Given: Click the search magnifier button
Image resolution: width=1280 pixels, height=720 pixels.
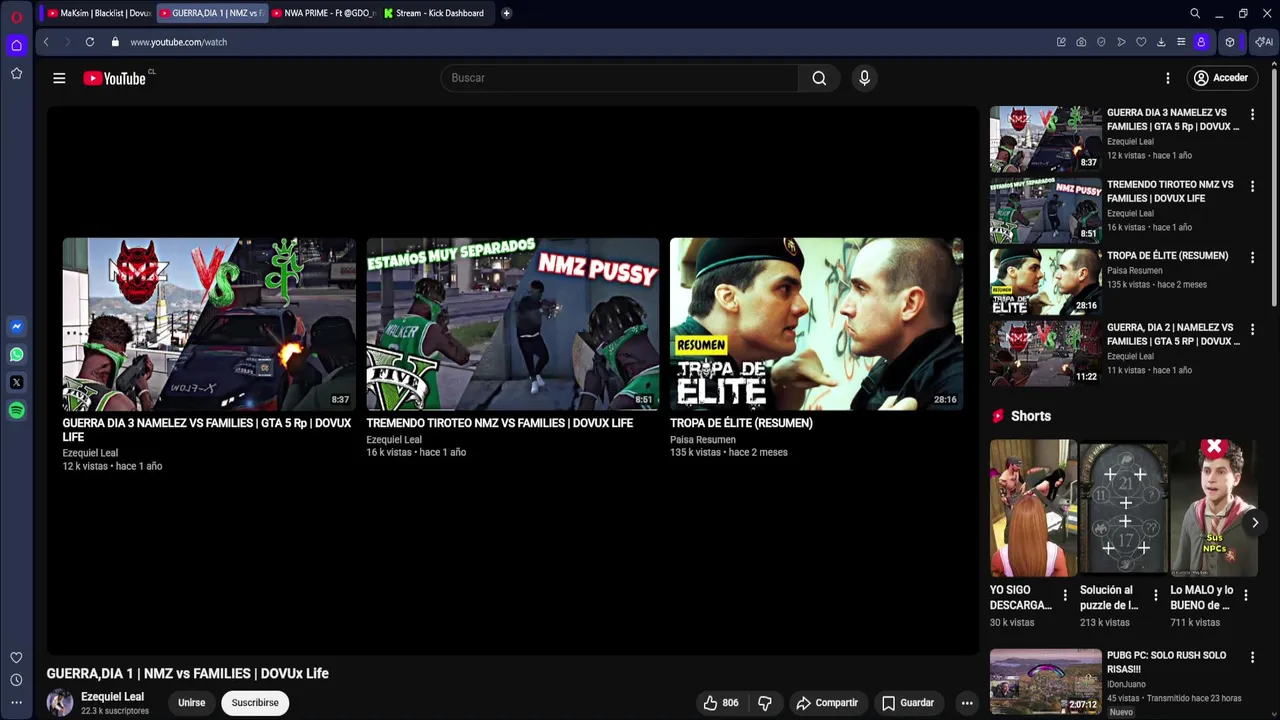Looking at the screenshot, I should (819, 78).
